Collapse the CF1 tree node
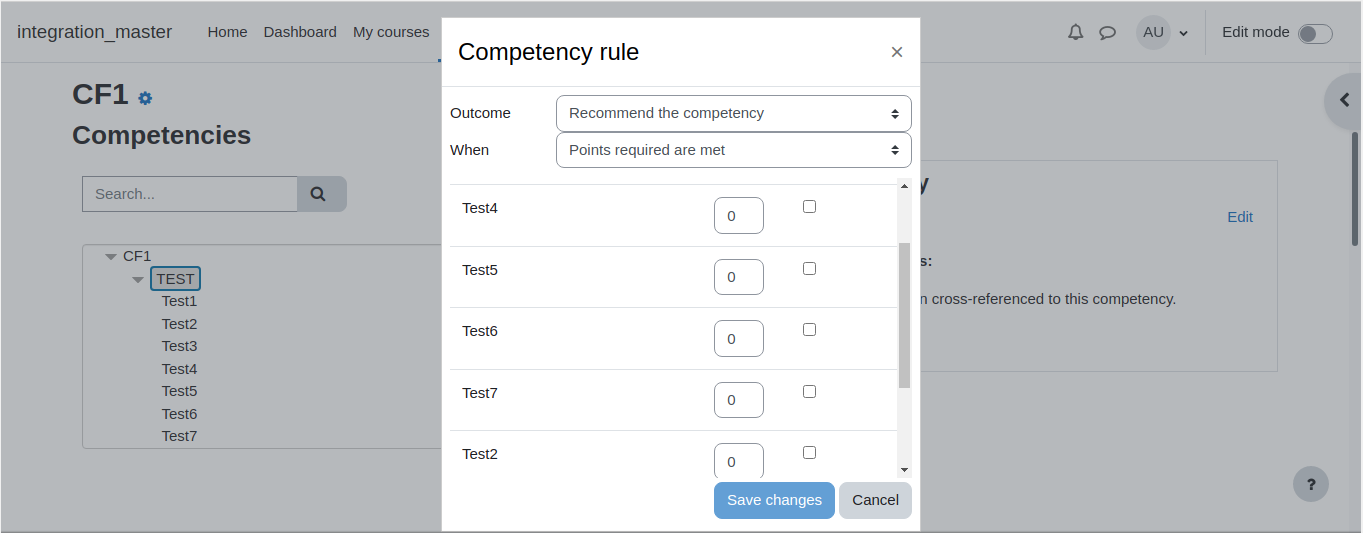This screenshot has width=1363, height=533. tap(111, 257)
